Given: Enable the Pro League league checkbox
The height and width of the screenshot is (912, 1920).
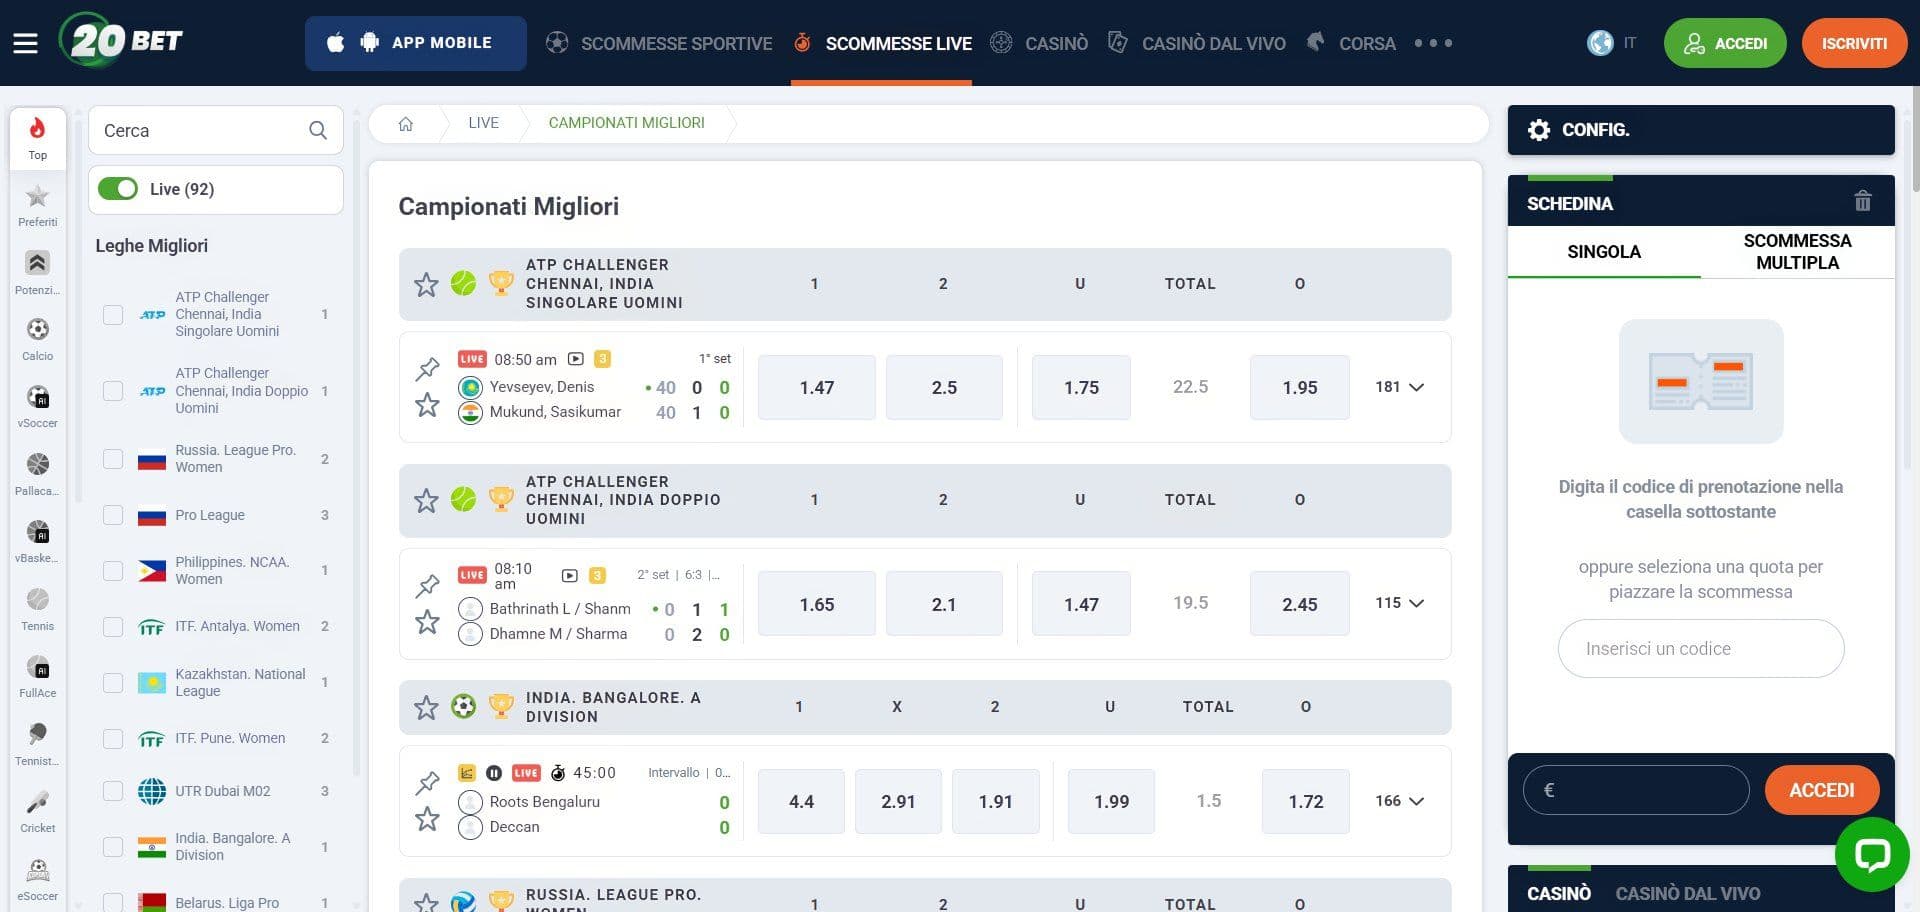Looking at the screenshot, I should (112, 515).
